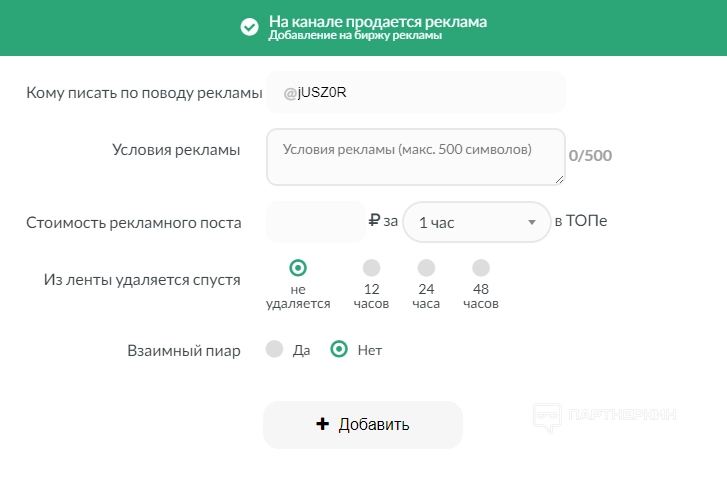Select 'не удаляется' radio option

coord(297,268)
